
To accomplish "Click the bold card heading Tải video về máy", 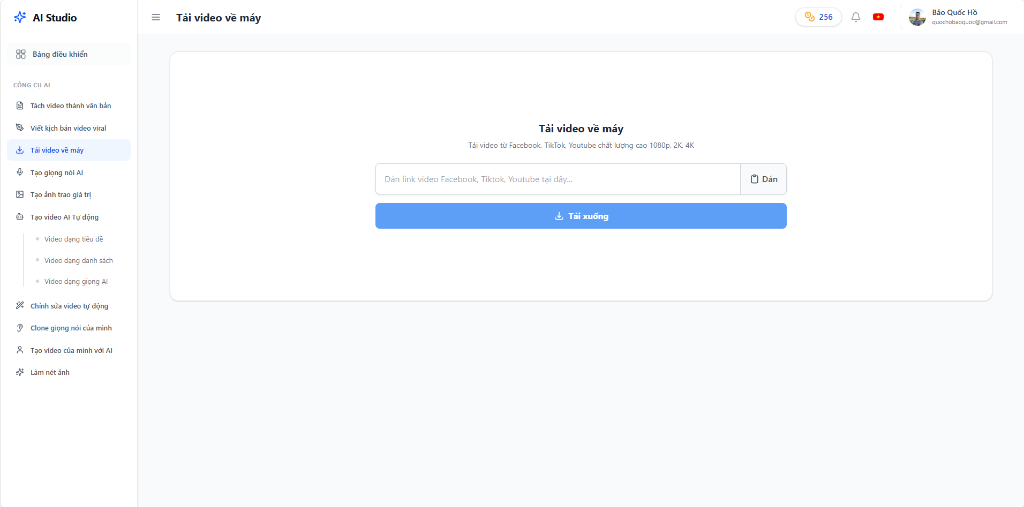I will coord(581,129).
